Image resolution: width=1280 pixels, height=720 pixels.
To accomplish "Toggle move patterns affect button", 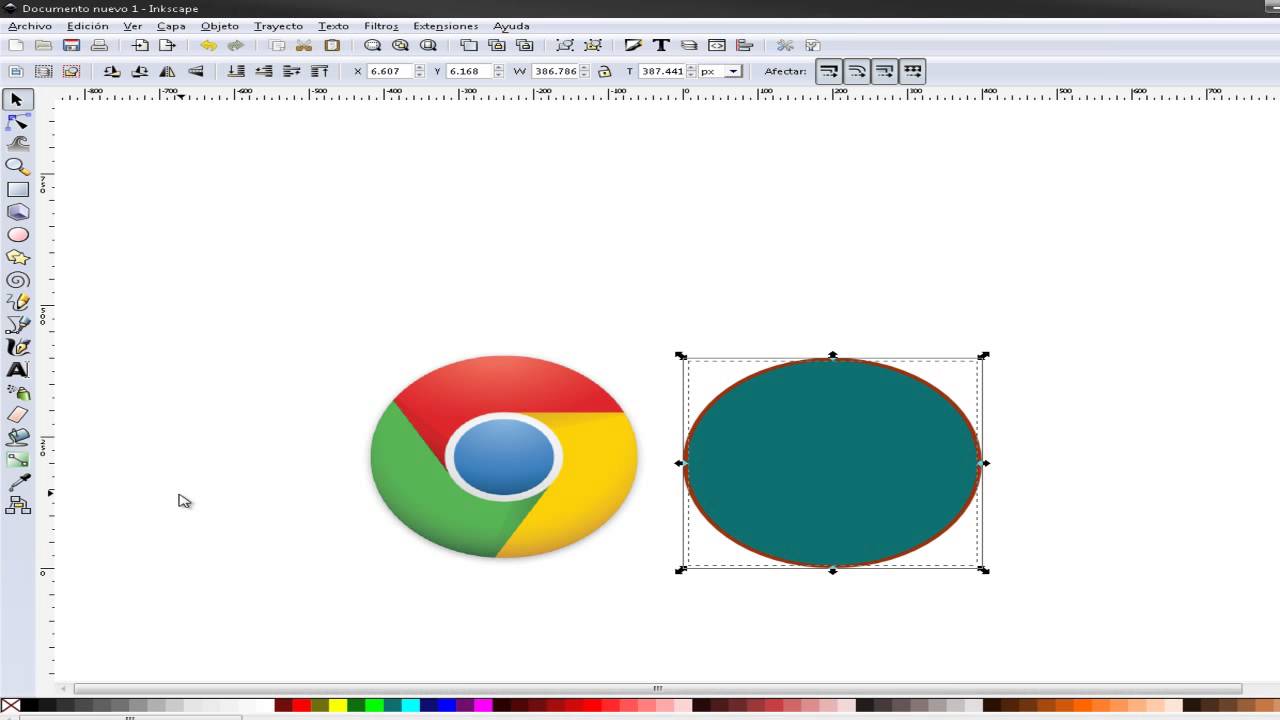I will (912, 71).
